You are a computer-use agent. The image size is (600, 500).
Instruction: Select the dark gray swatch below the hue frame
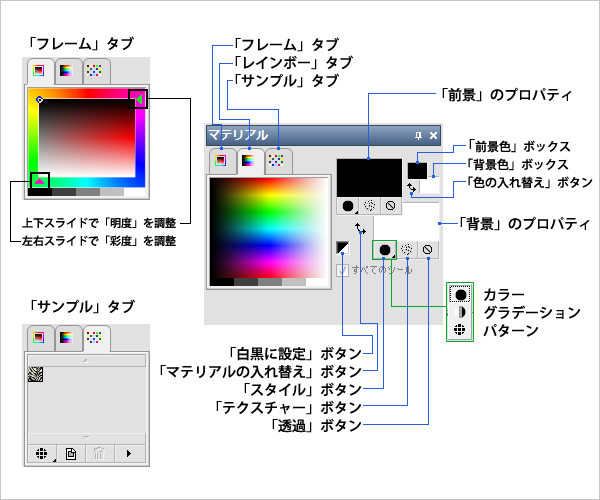click(64, 192)
